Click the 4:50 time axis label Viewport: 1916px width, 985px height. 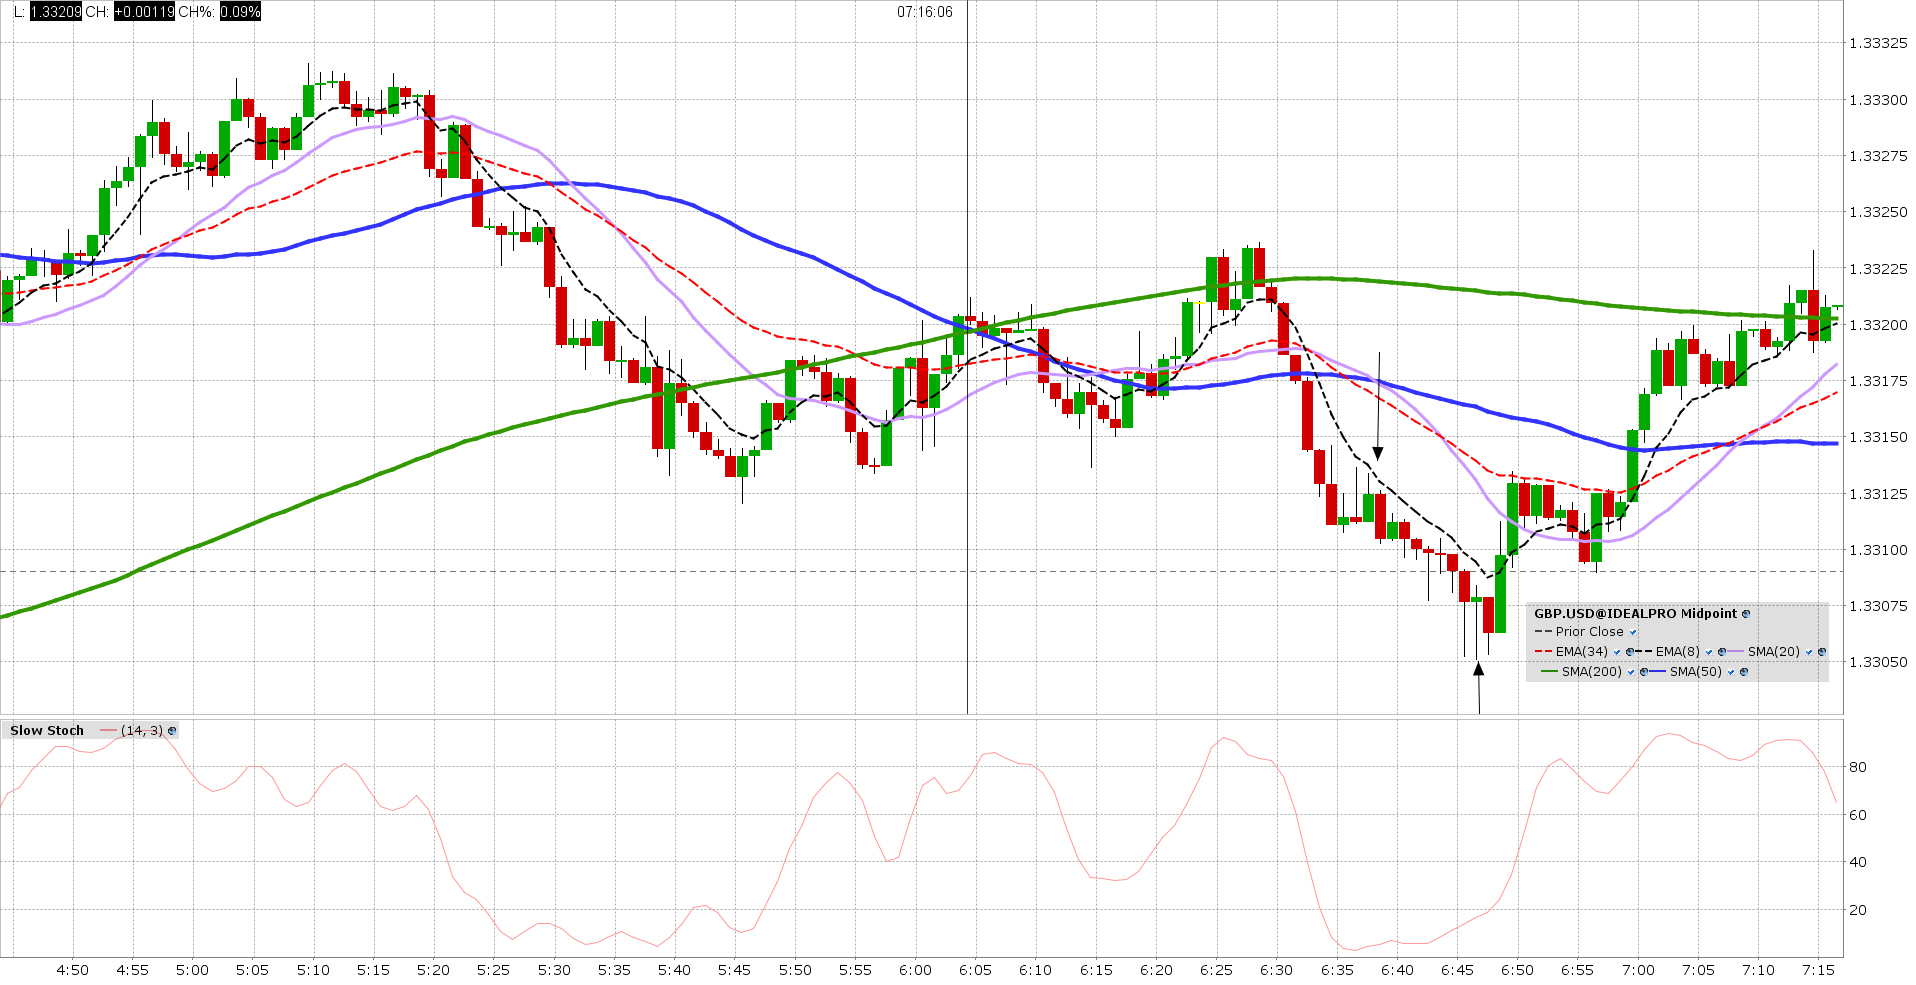click(72, 970)
